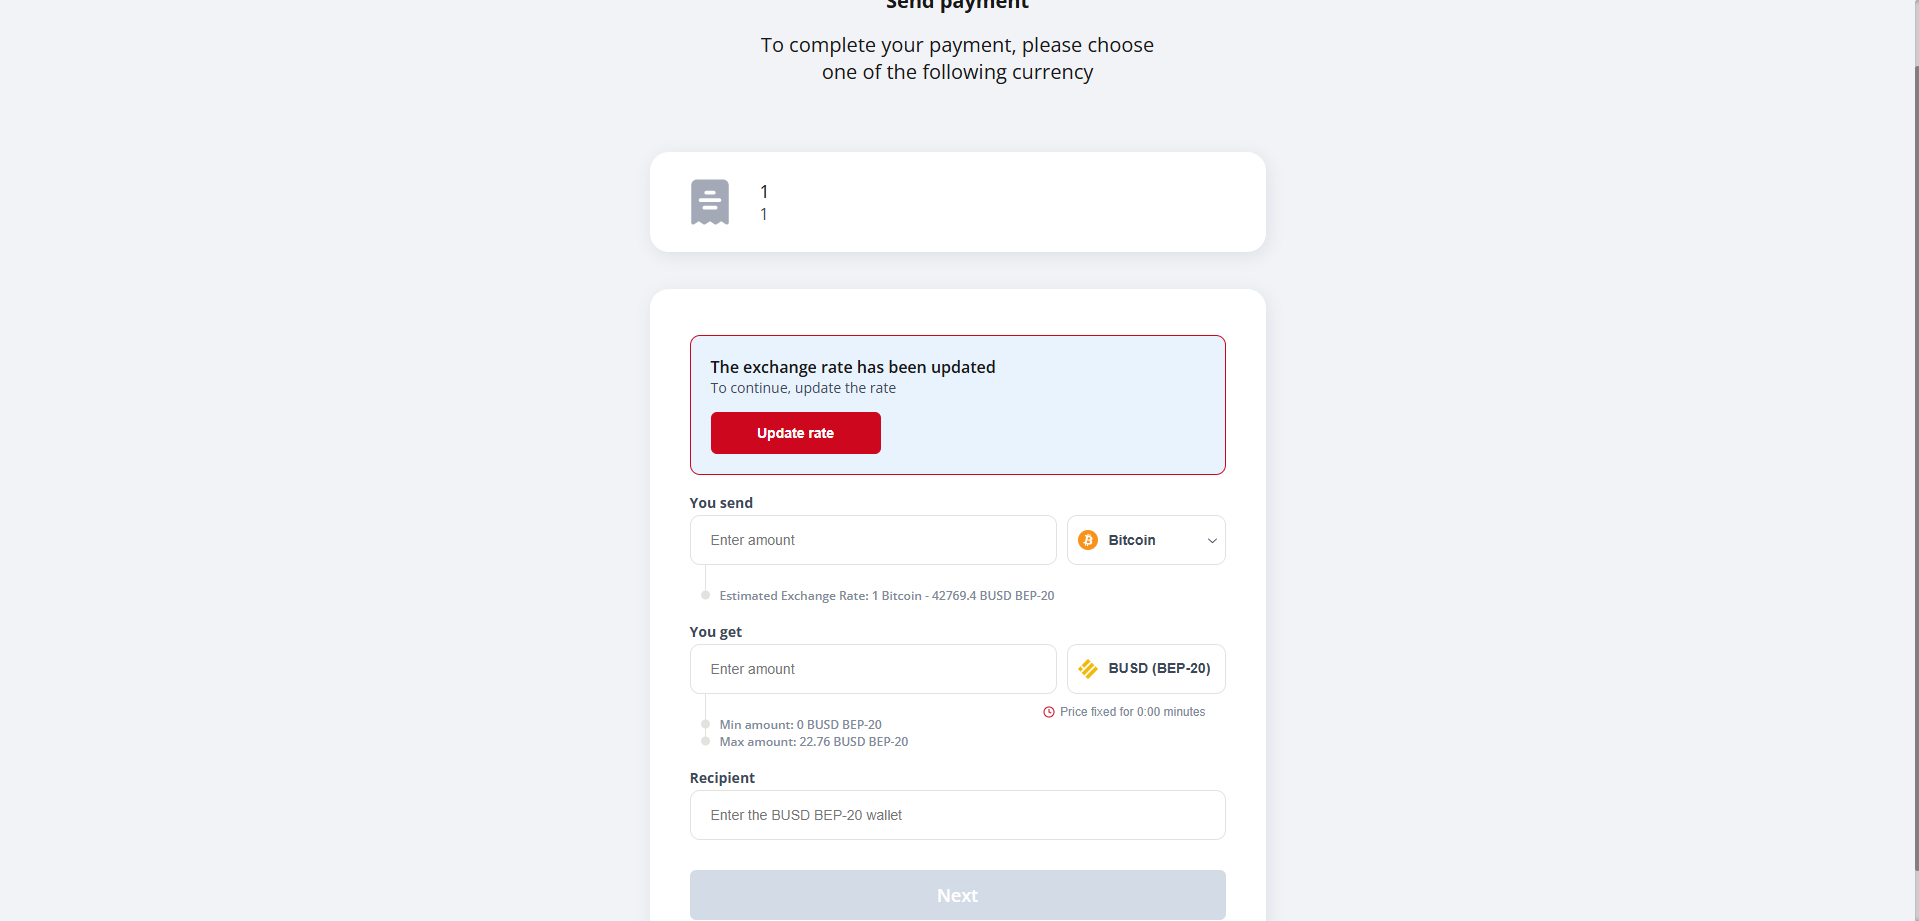
Task: Click the orange Bitcoin coin icon
Action: (1088, 540)
